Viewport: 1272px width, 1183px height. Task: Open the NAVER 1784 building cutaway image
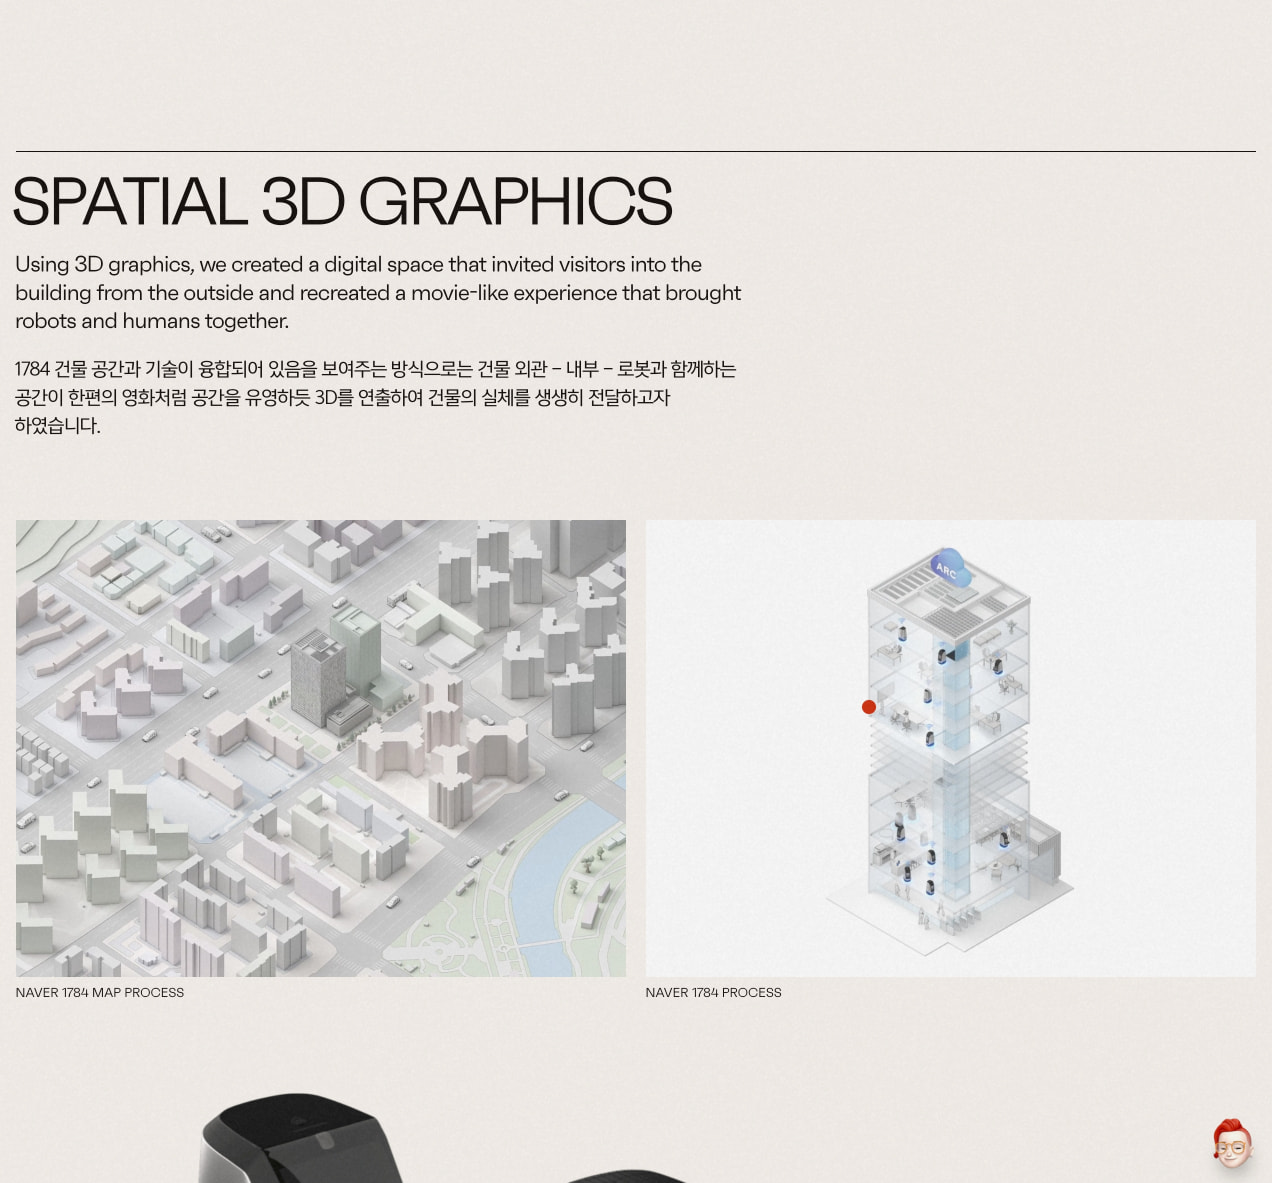coord(950,748)
